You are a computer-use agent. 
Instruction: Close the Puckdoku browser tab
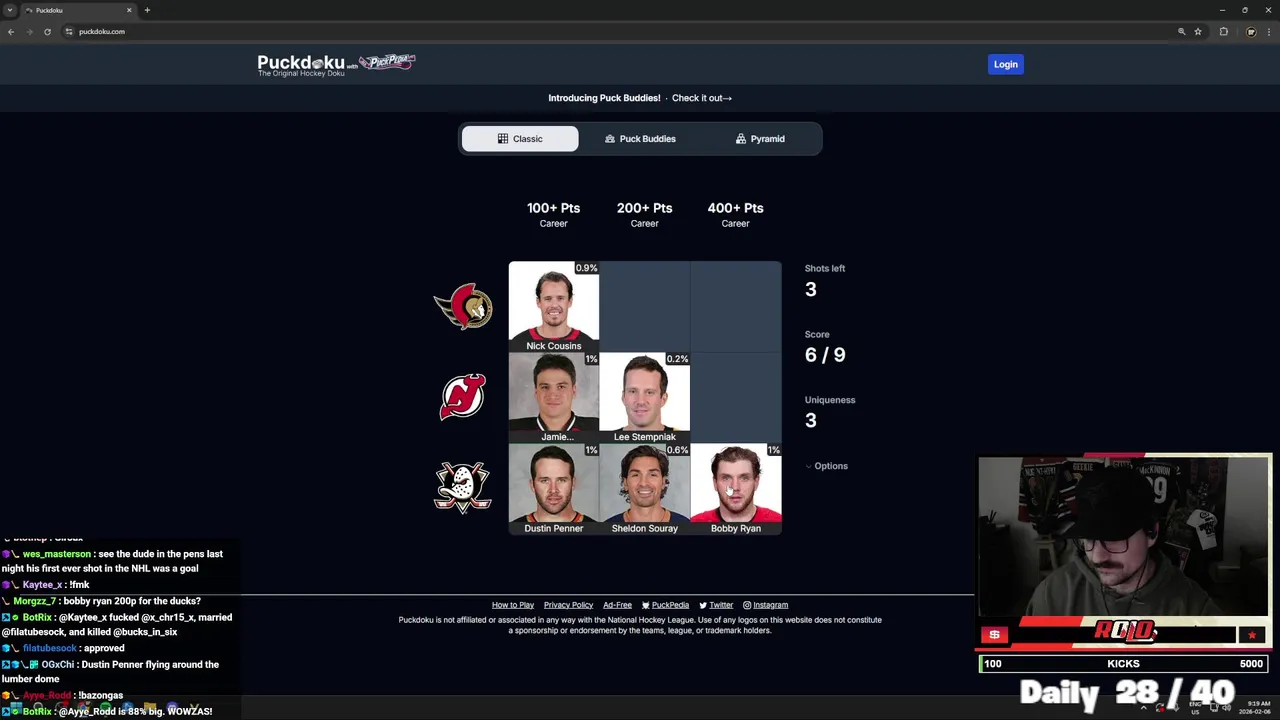tap(128, 10)
